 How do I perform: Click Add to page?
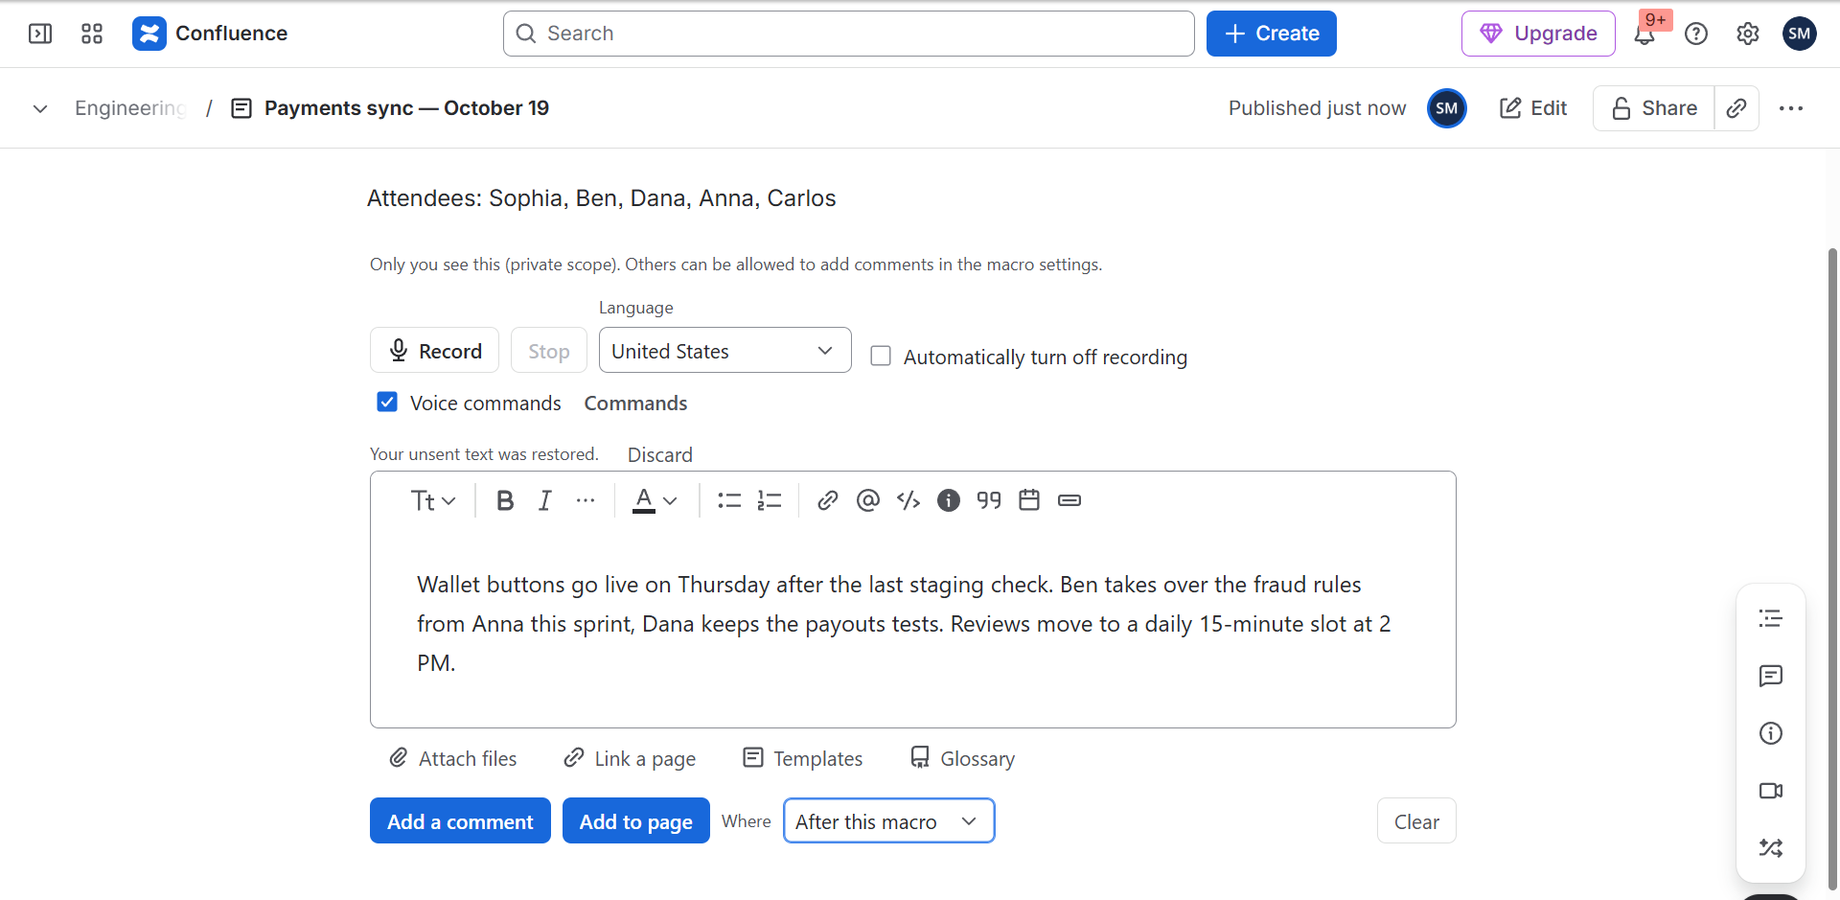[636, 821]
